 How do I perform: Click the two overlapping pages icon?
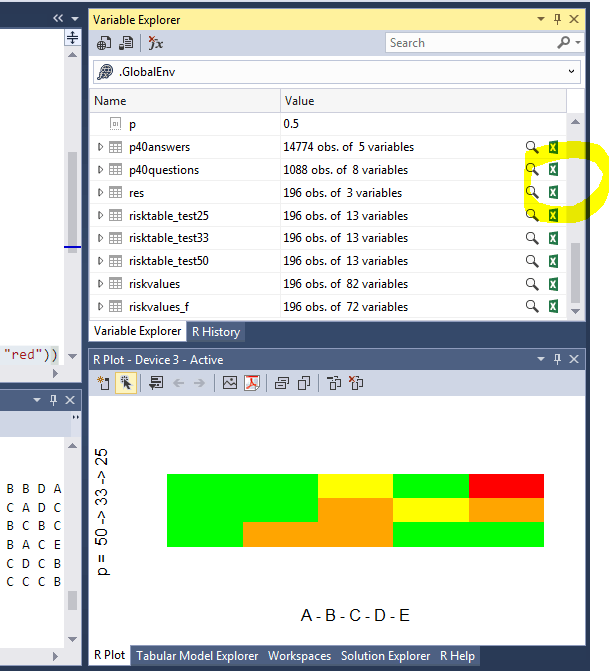[304, 383]
